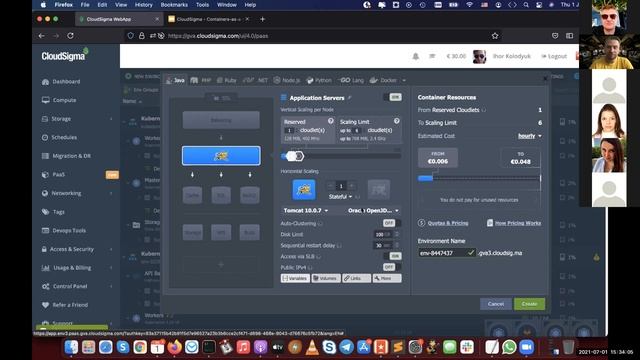Image resolution: width=640 pixels, height=360 pixels.
Task: Click the SQL database node block
Action: click(x=221, y=195)
